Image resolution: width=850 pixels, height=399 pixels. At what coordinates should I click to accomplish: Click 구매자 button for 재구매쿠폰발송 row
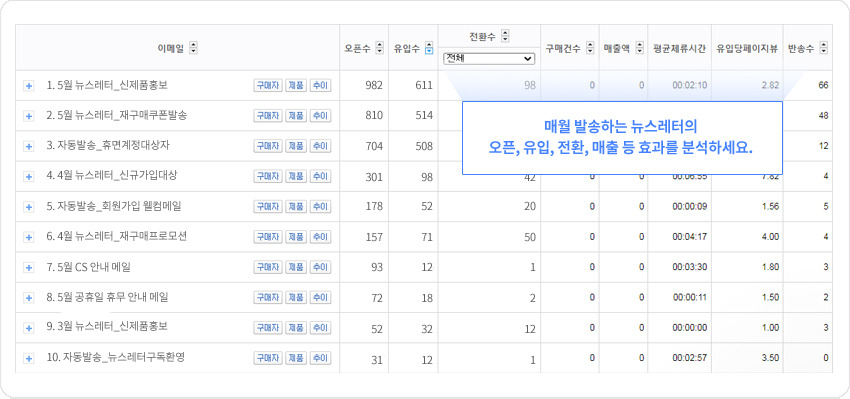pyautogui.click(x=268, y=116)
